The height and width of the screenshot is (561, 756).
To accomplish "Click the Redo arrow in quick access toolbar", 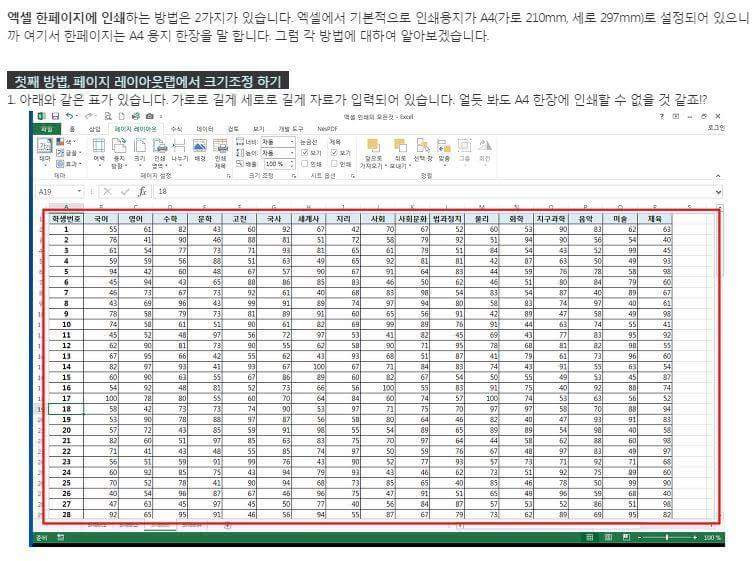I will pos(89,117).
